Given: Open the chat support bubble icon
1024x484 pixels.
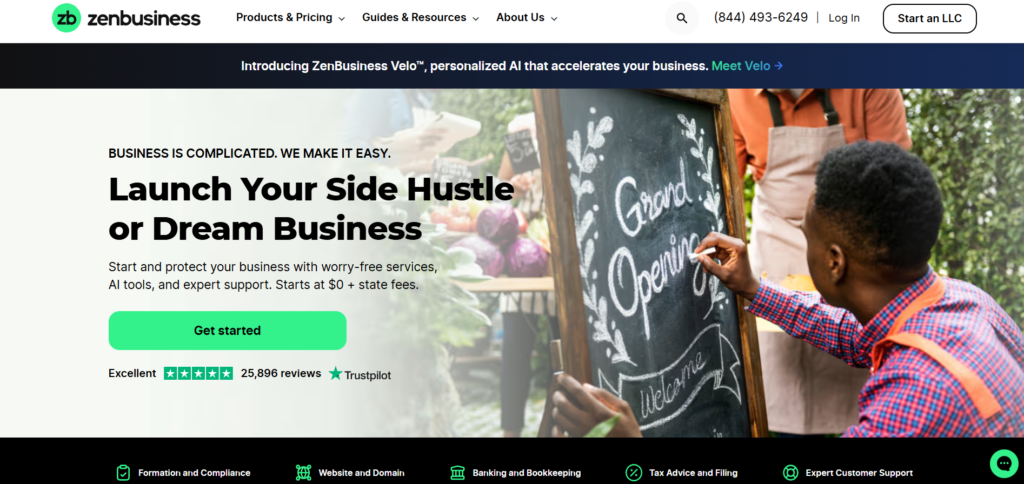Looking at the screenshot, I should pyautogui.click(x=1003, y=463).
